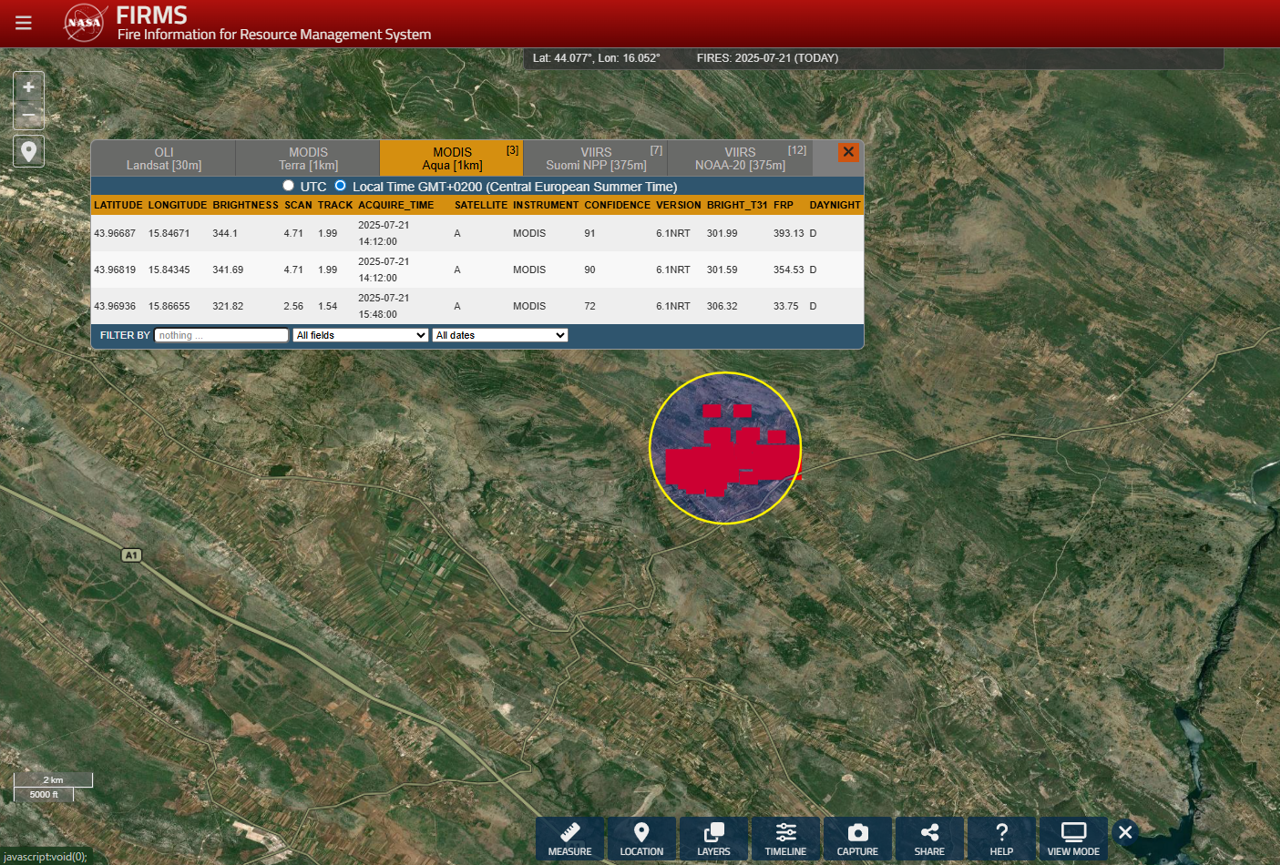
Task: Click latitude value 43.96936
Action: pos(115,306)
